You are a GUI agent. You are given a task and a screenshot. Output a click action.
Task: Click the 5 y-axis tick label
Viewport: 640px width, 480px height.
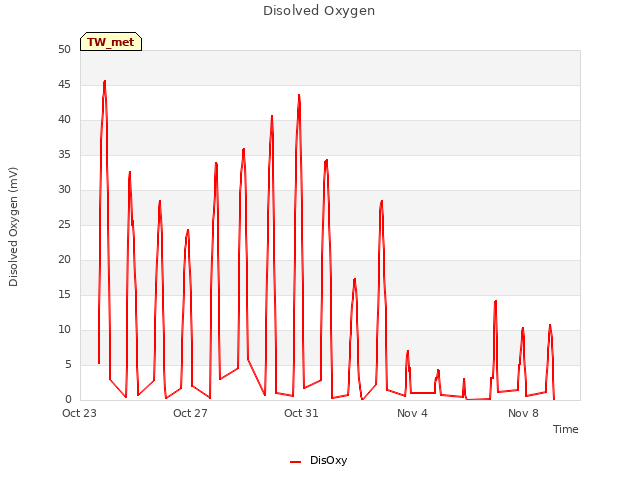coord(68,364)
